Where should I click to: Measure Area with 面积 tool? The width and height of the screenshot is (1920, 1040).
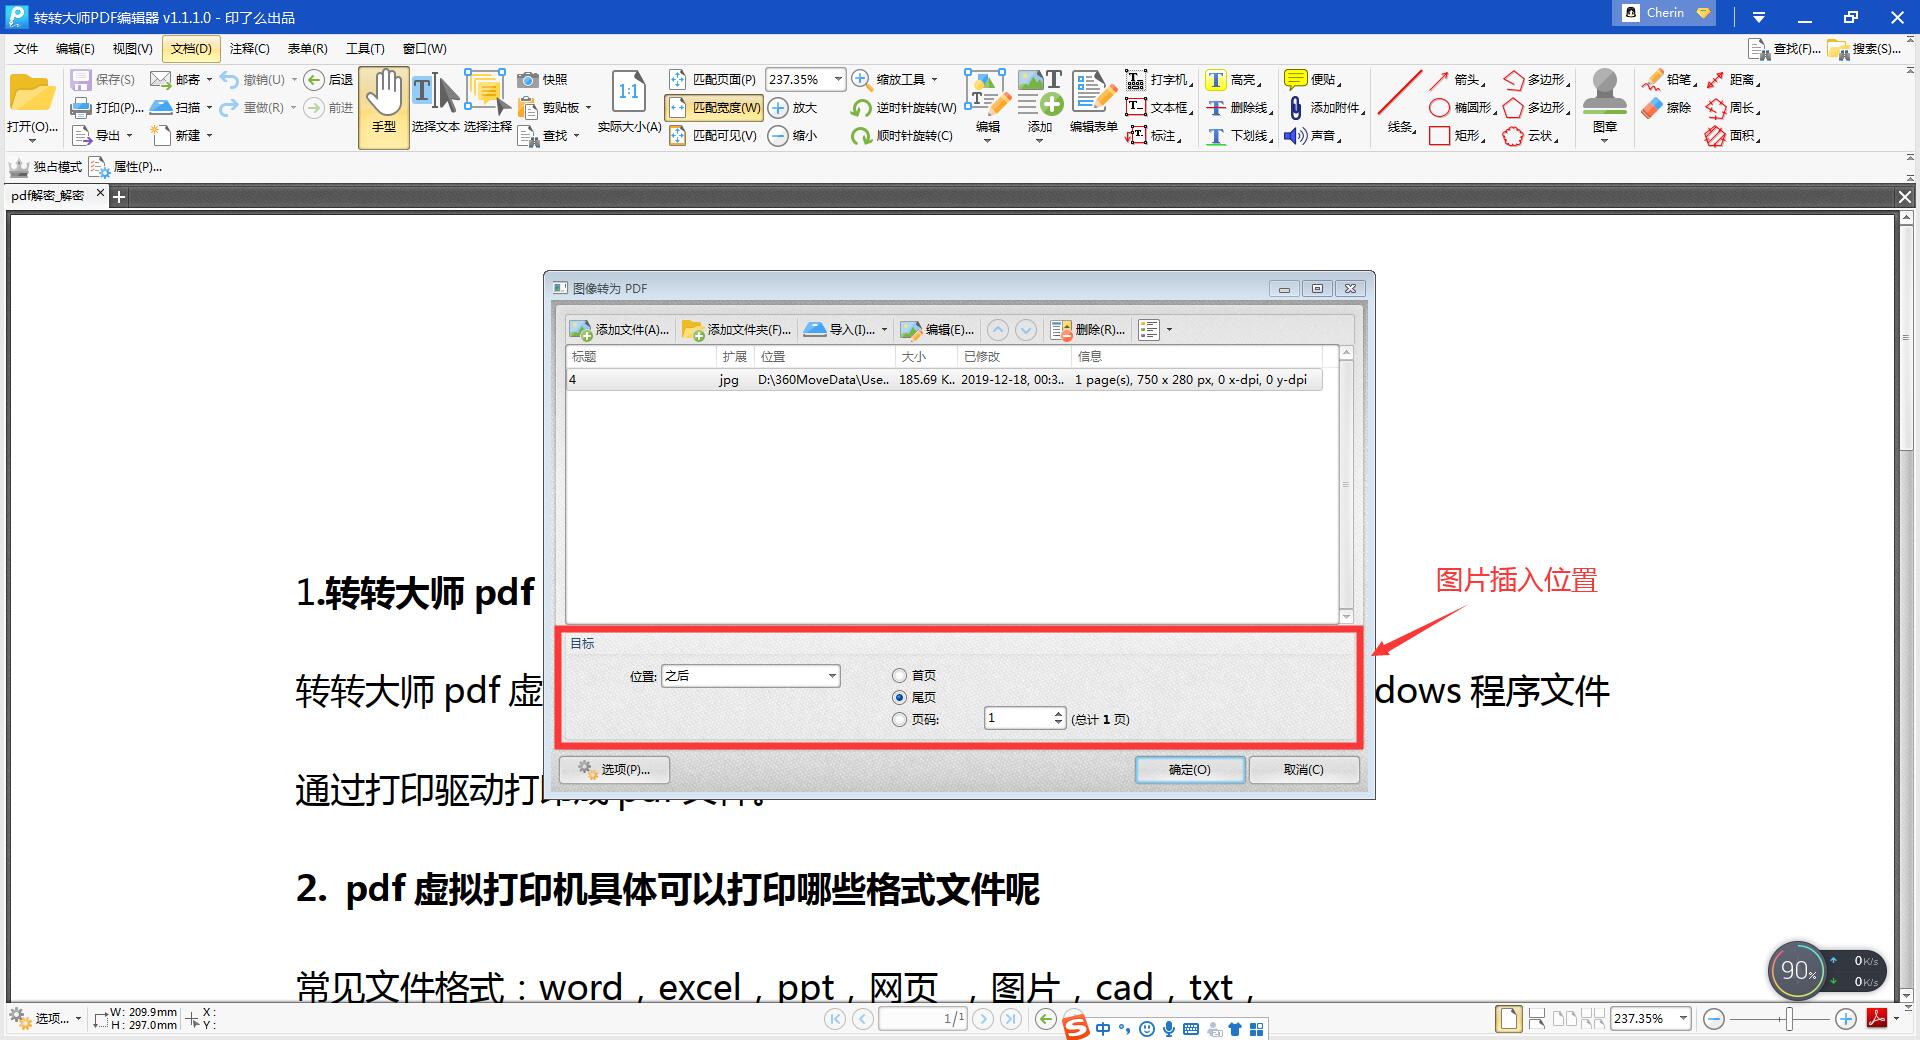tap(1733, 135)
